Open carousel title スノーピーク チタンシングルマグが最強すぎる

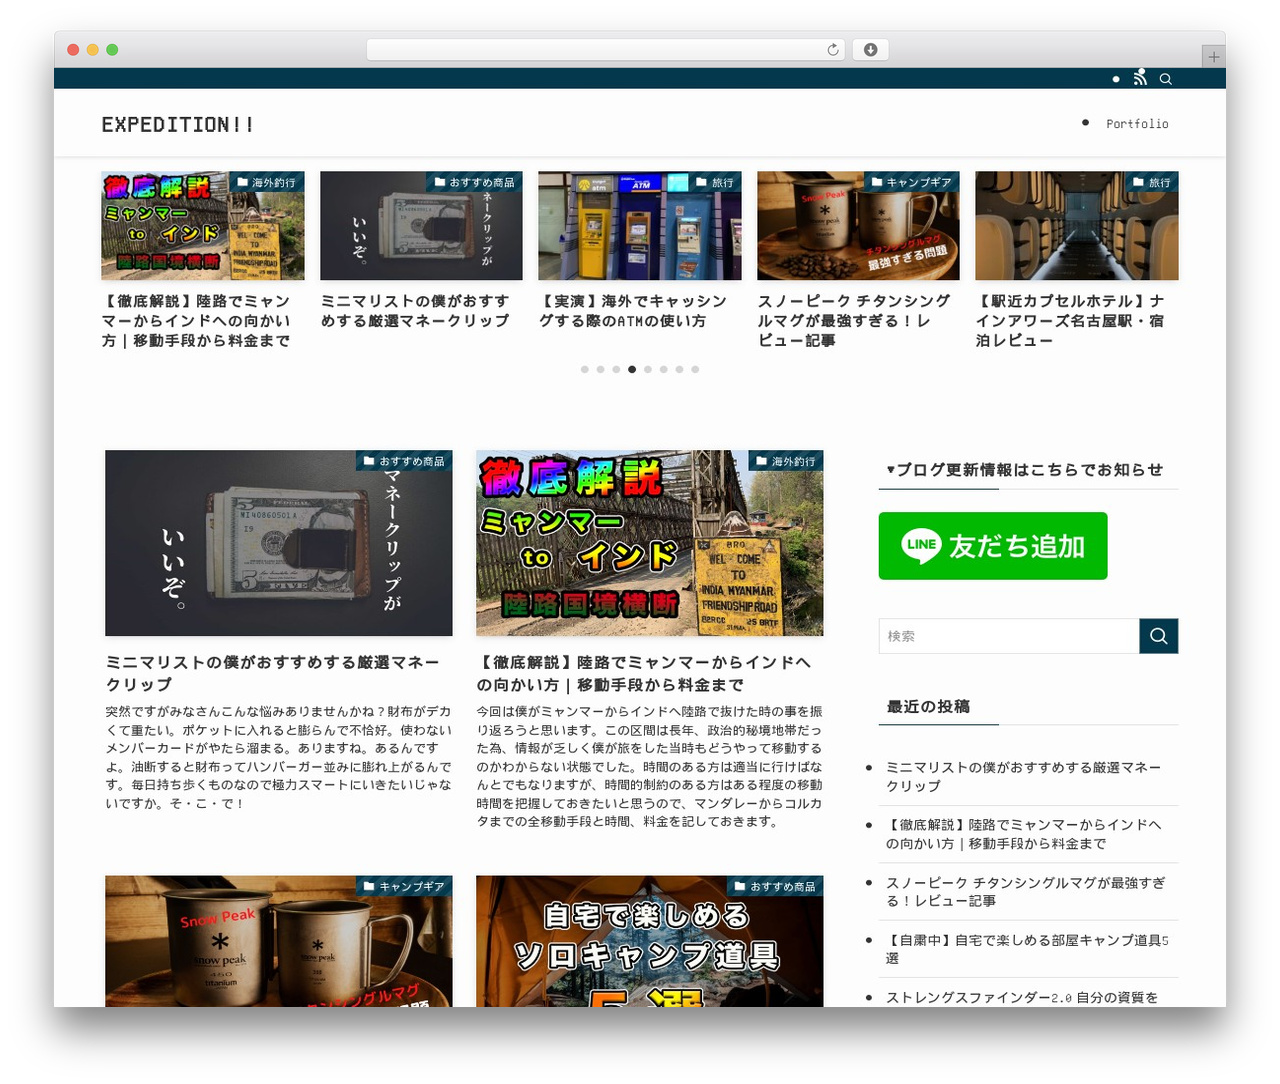(x=854, y=320)
